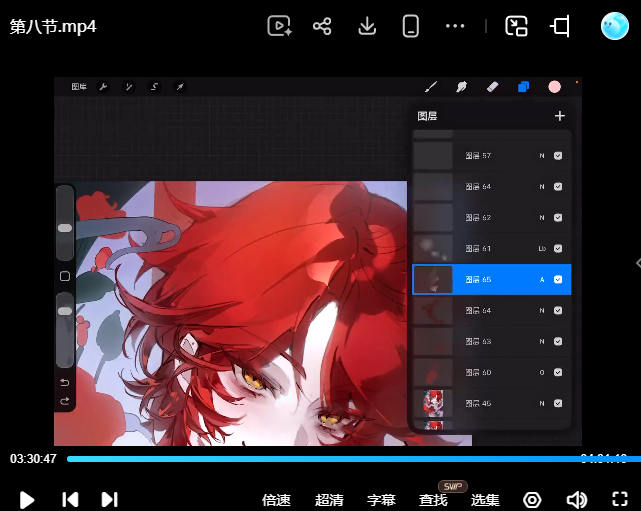Hide layer 57 via its checkbox
This screenshot has height=511, width=641.
[x=558, y=156]
